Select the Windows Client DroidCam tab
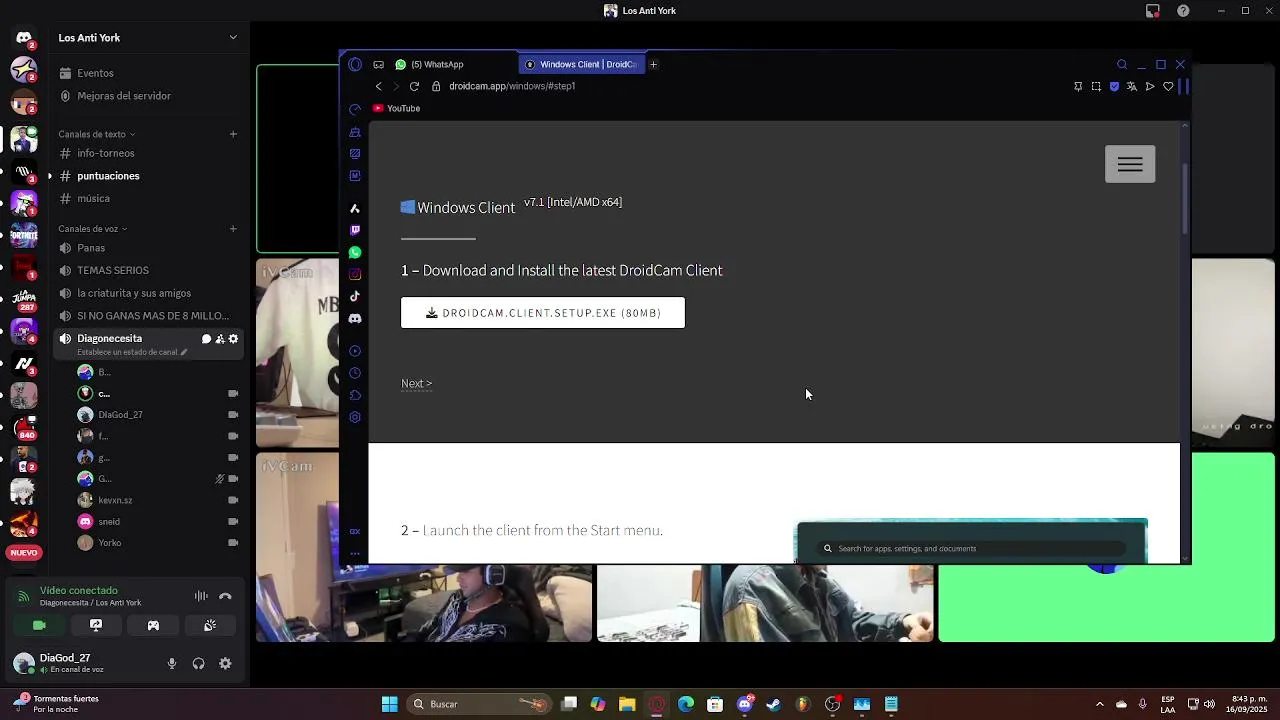1280x720 pixels. click(582, 64)
